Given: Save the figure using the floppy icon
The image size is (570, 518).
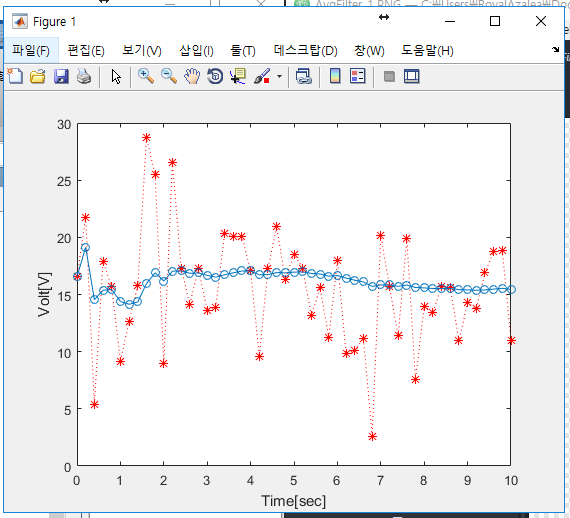Looking at the screenshot, I should click(61, 76).
